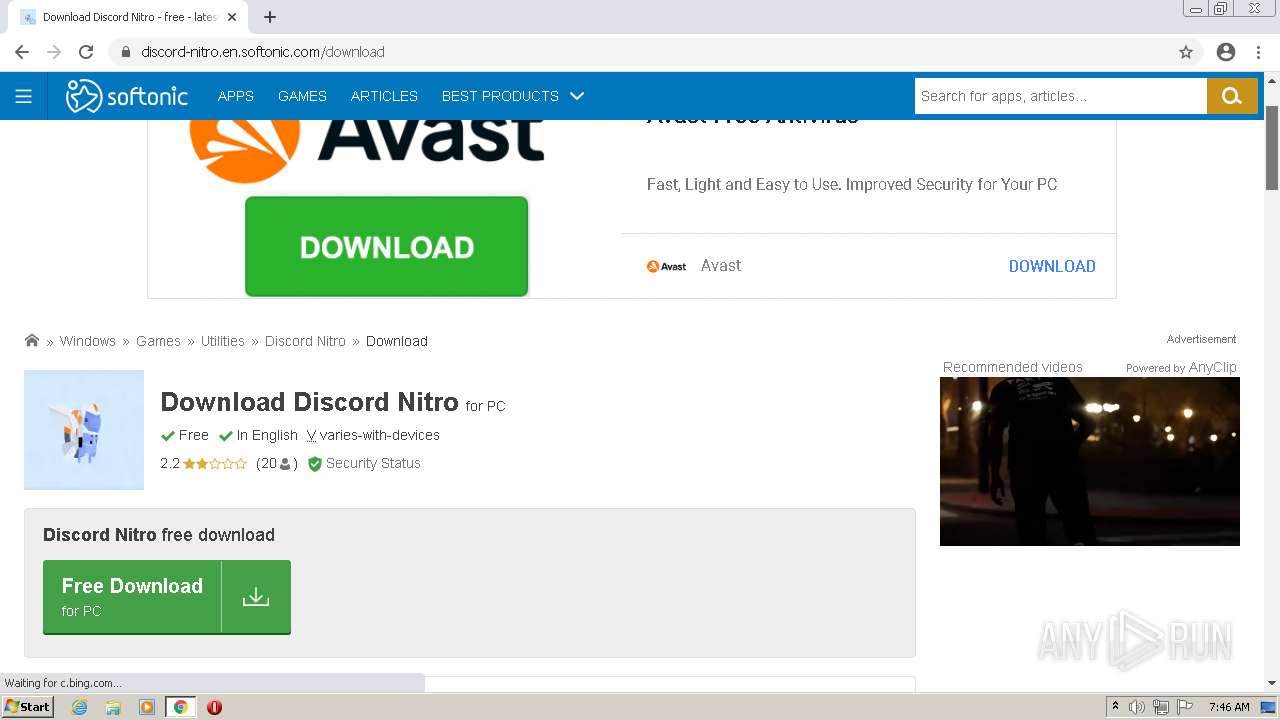The image size is (1280, 720).
Task: Open media player from taskbar
Action: point(147,707)
